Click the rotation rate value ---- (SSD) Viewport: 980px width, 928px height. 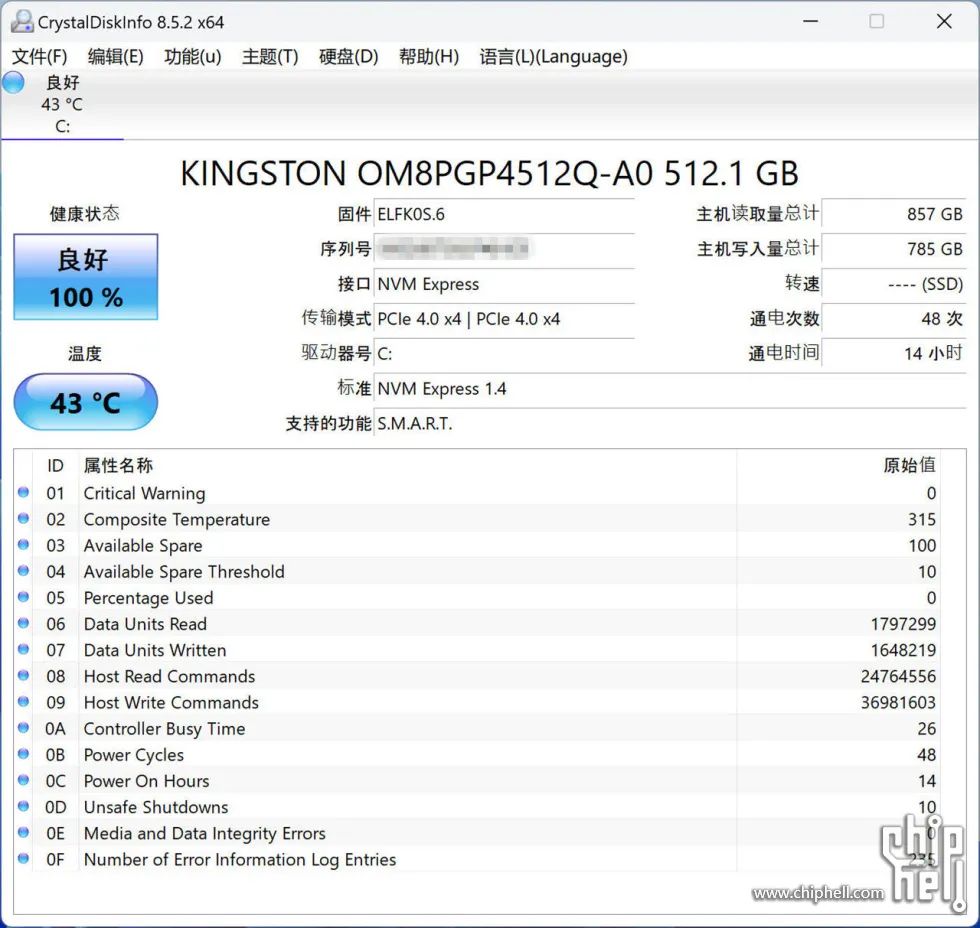(x=894, y=284)
